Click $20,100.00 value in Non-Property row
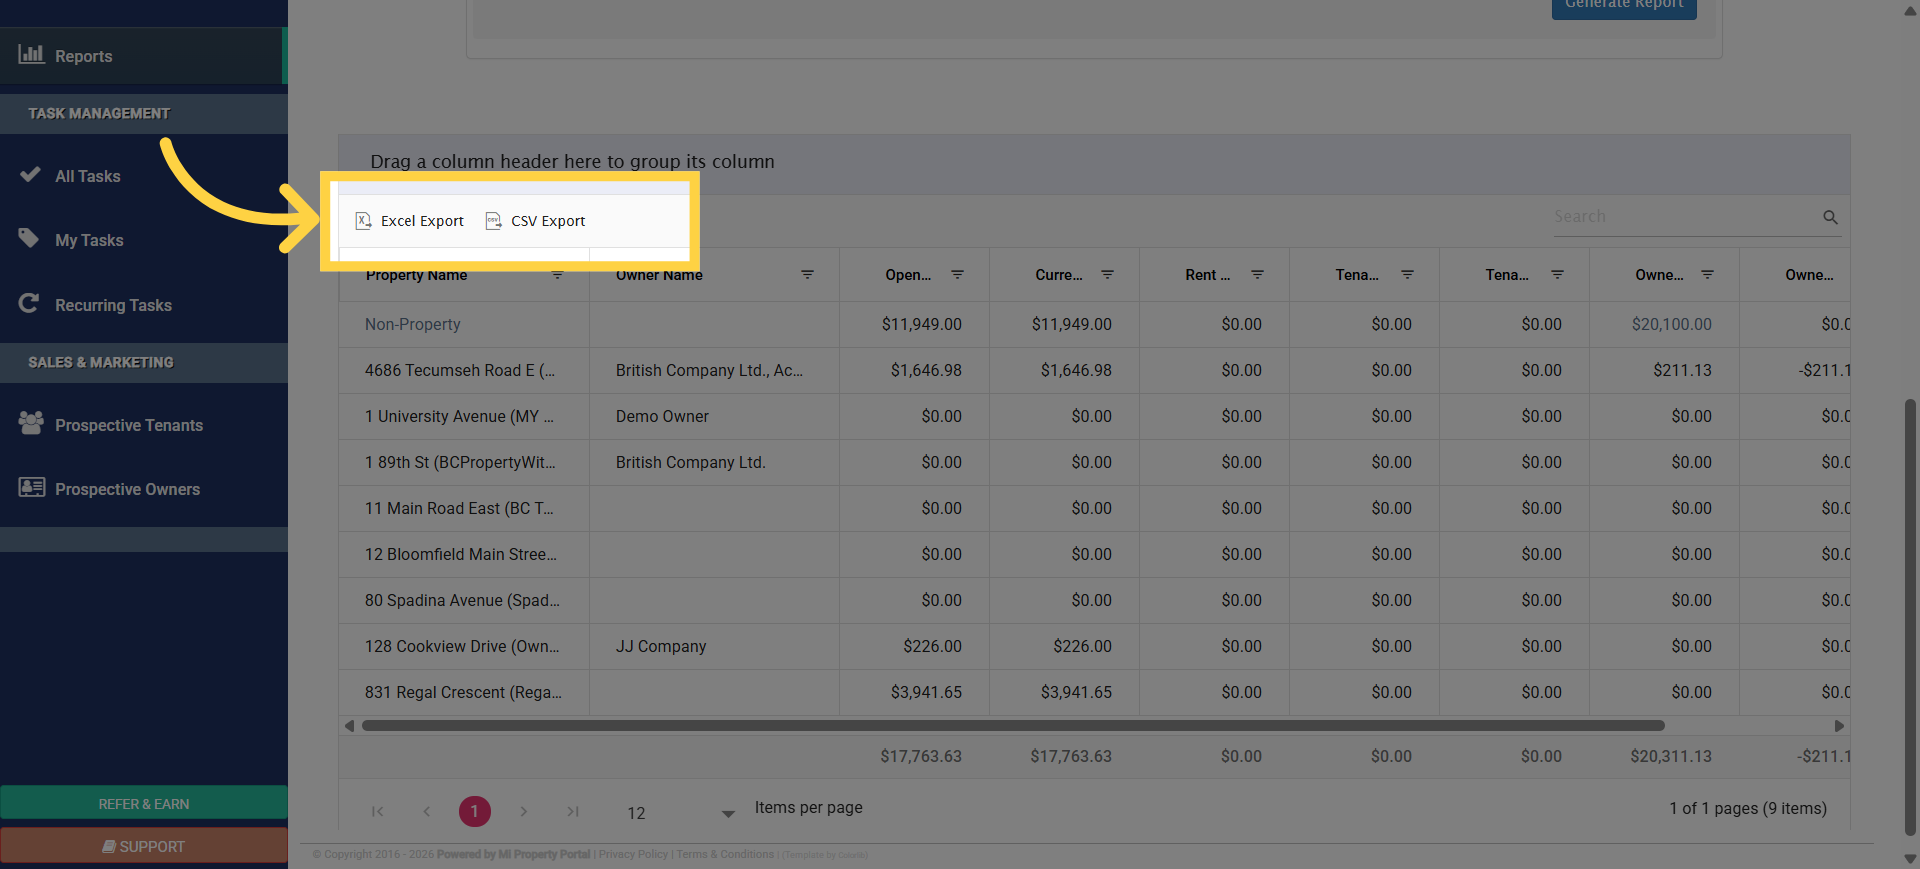The image size is (1920, 869). click(1671, 324)
